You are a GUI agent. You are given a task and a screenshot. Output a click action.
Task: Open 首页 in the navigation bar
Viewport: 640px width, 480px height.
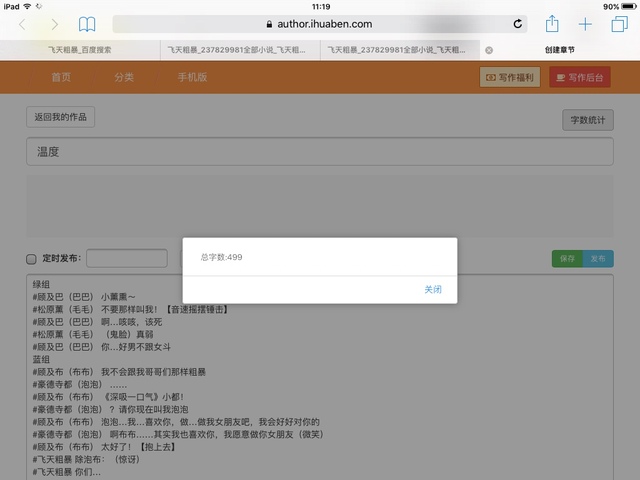pos(62,77)
